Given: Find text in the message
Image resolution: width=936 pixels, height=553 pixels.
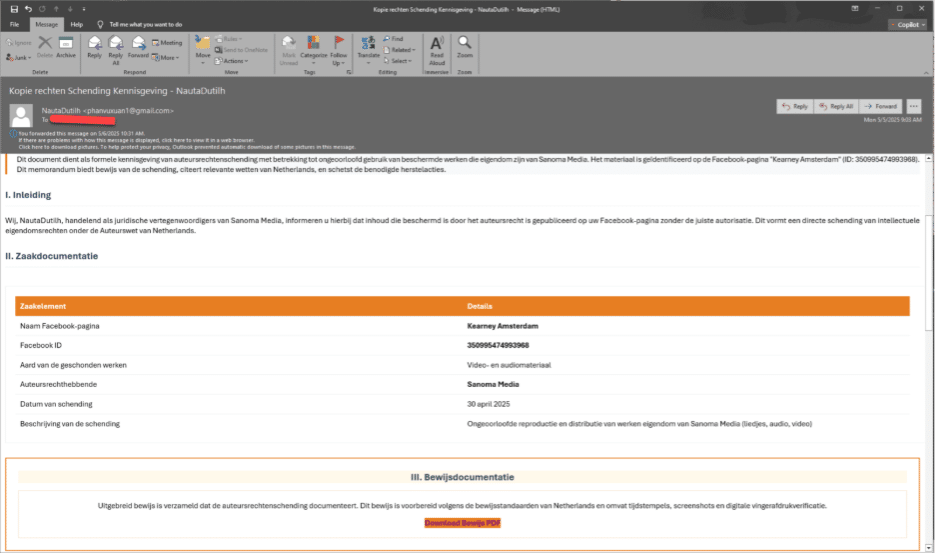Looking at the screenshot, I should (x=393, y=39).
